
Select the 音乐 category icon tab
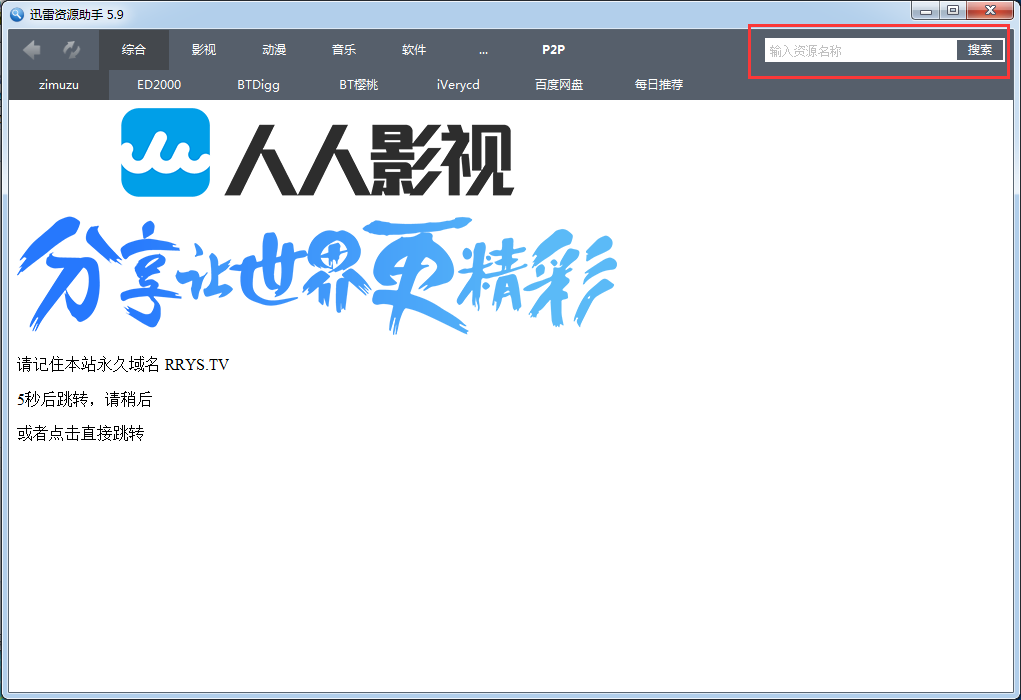coord(343,49)
